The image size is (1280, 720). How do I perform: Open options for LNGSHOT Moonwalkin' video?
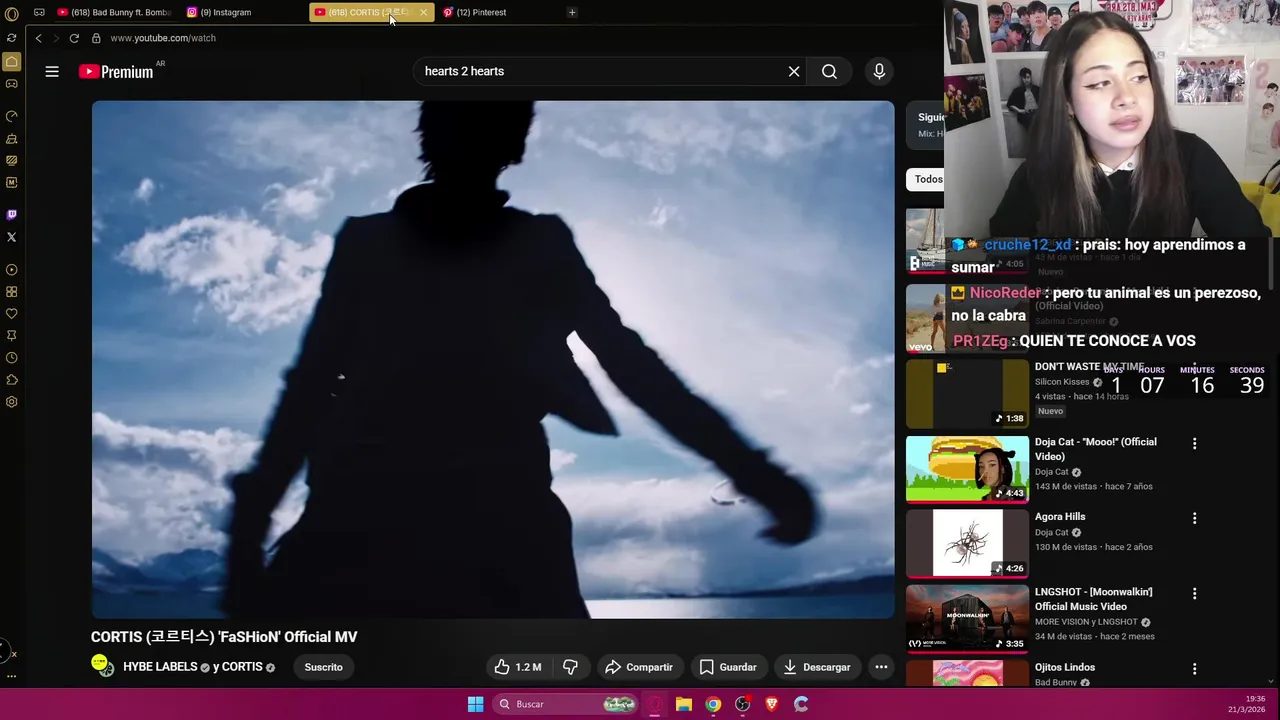click(x=1194, y=593)
